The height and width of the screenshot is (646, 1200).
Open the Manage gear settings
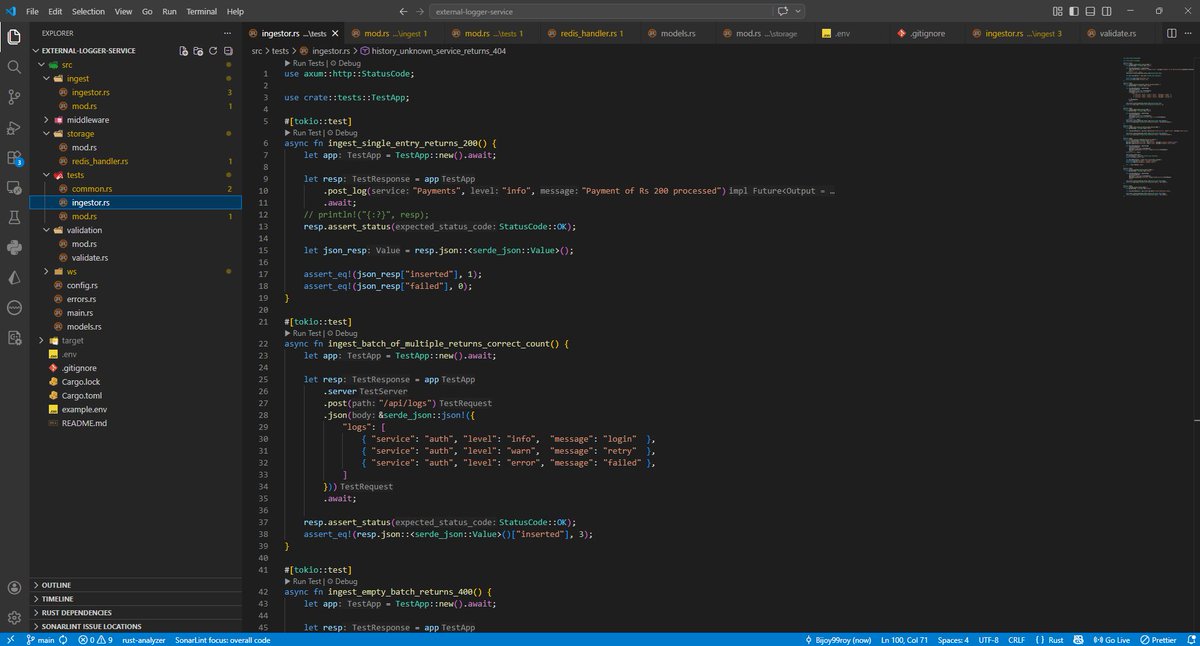[x=14, y=618]
